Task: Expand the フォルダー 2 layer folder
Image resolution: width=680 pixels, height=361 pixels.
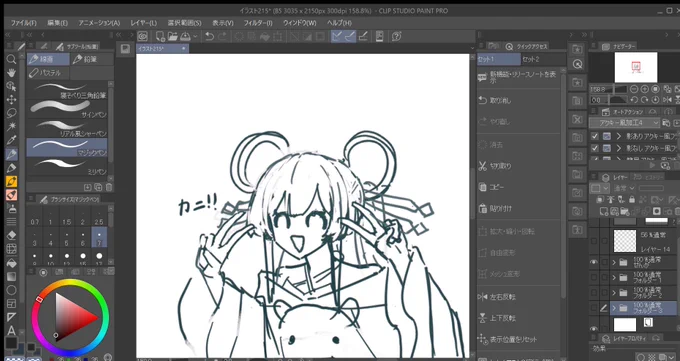Action: [x=614, y=292]
